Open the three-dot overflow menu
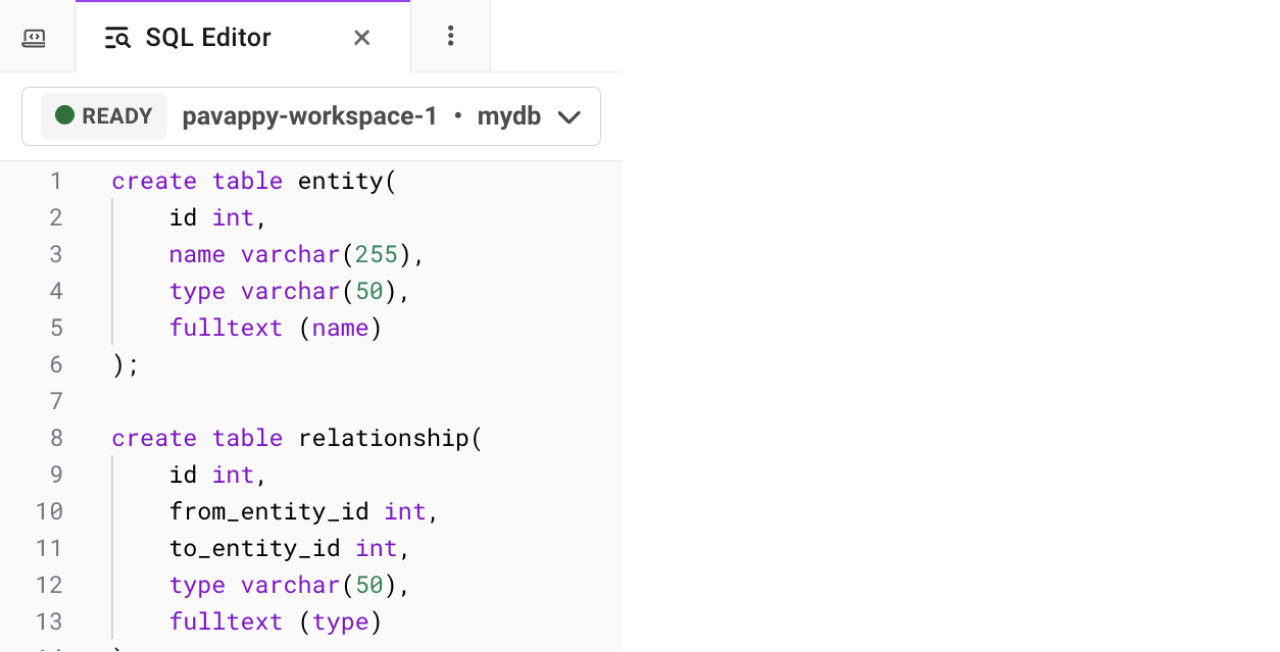 coord(450,36)
